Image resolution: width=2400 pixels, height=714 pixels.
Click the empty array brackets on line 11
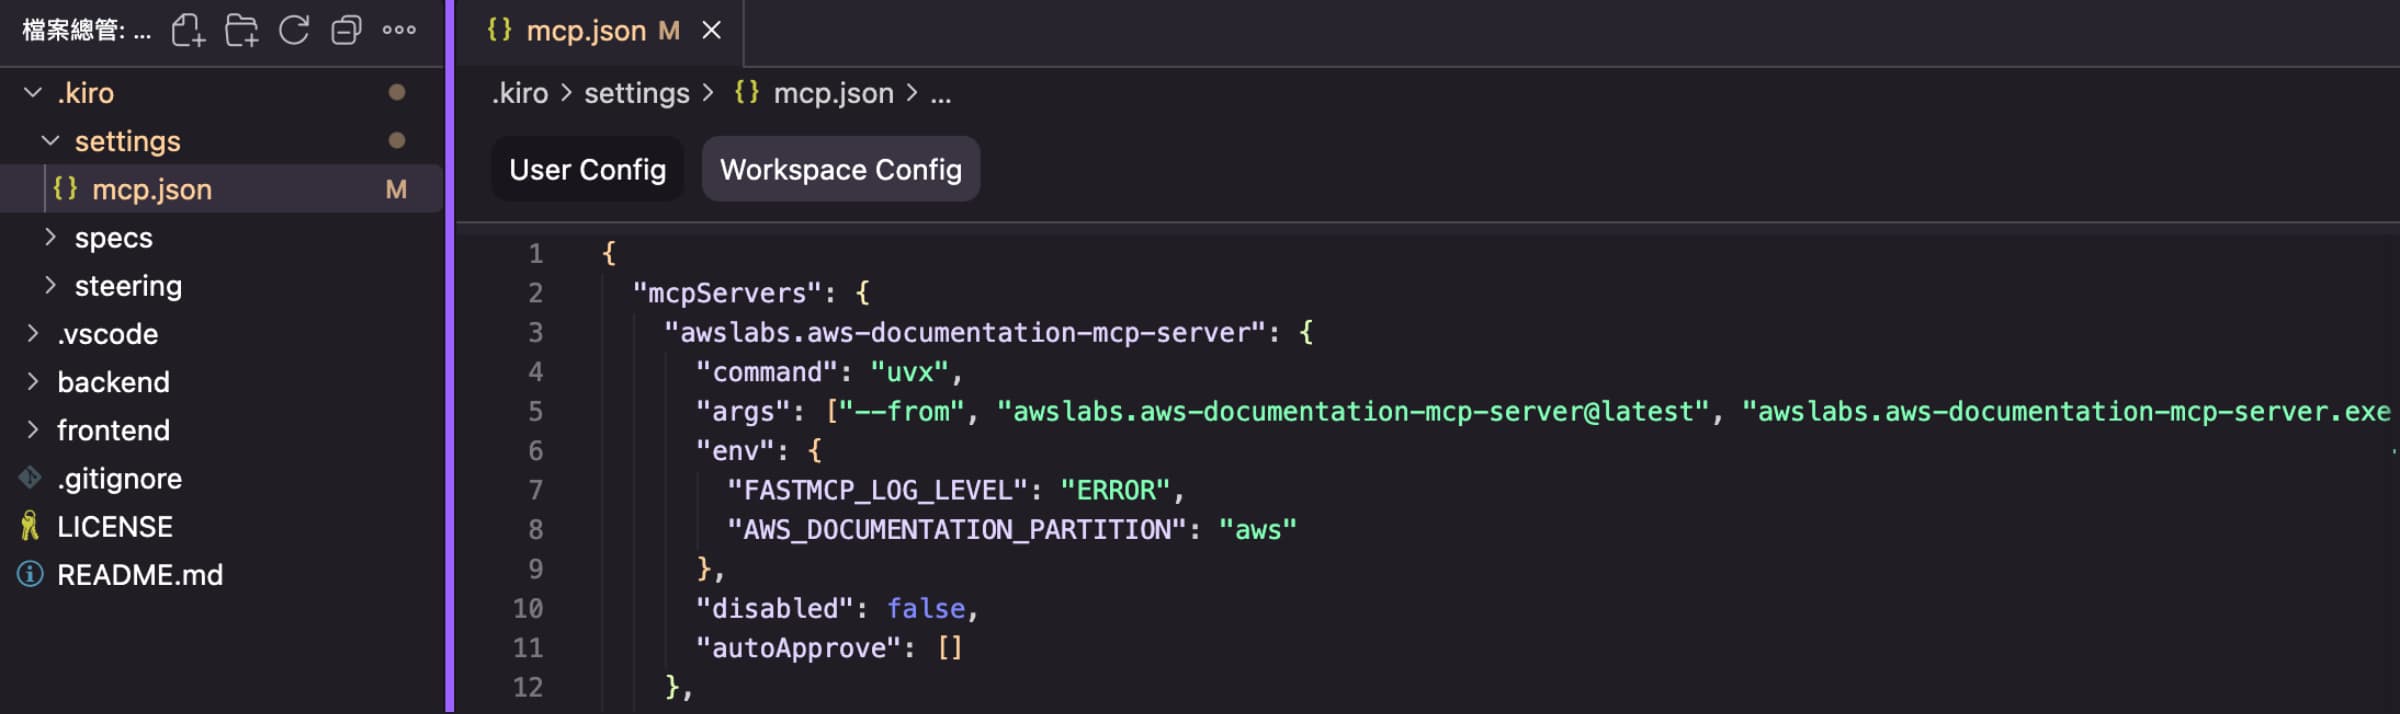tap(950, 648)
